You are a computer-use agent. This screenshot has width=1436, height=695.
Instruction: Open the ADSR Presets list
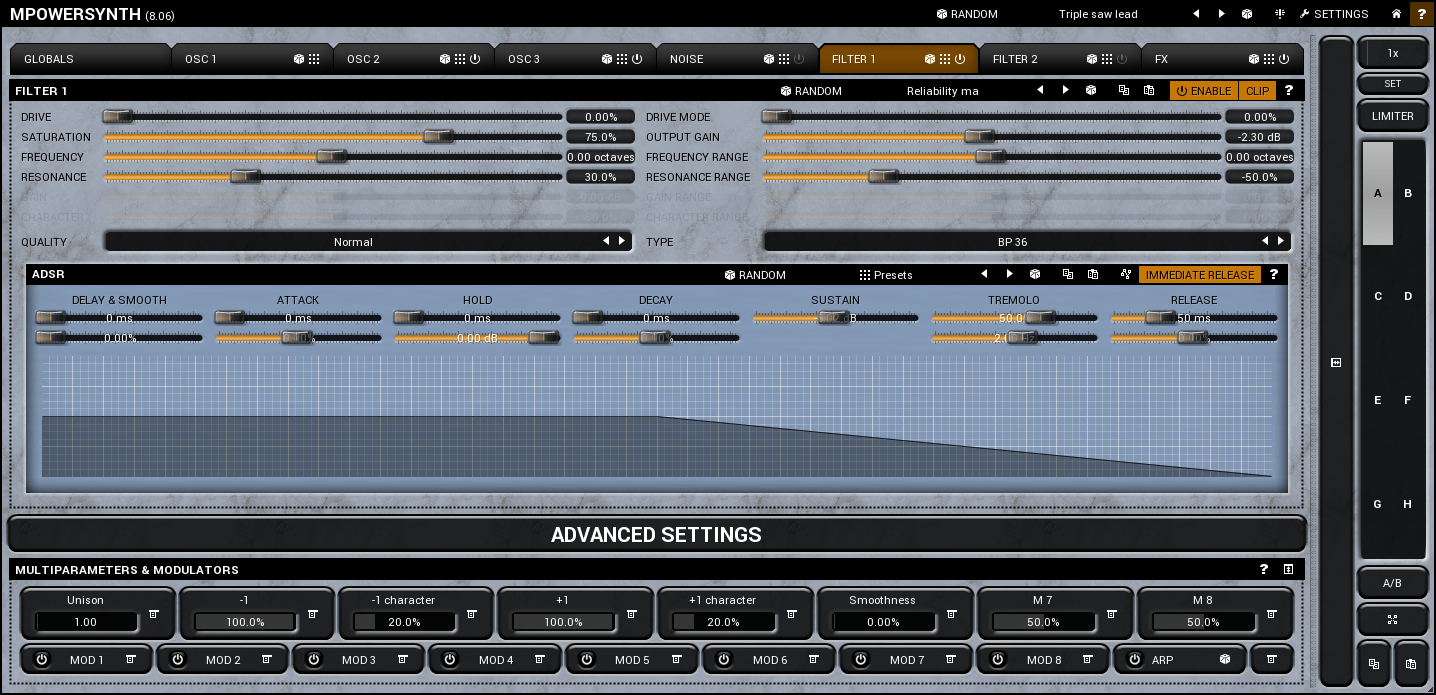[885, 275]
